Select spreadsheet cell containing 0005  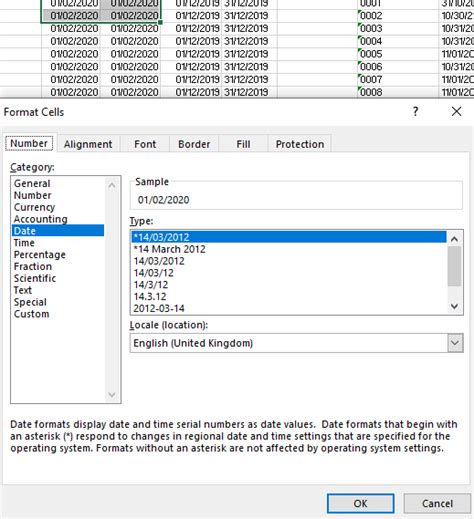(398, 54)
